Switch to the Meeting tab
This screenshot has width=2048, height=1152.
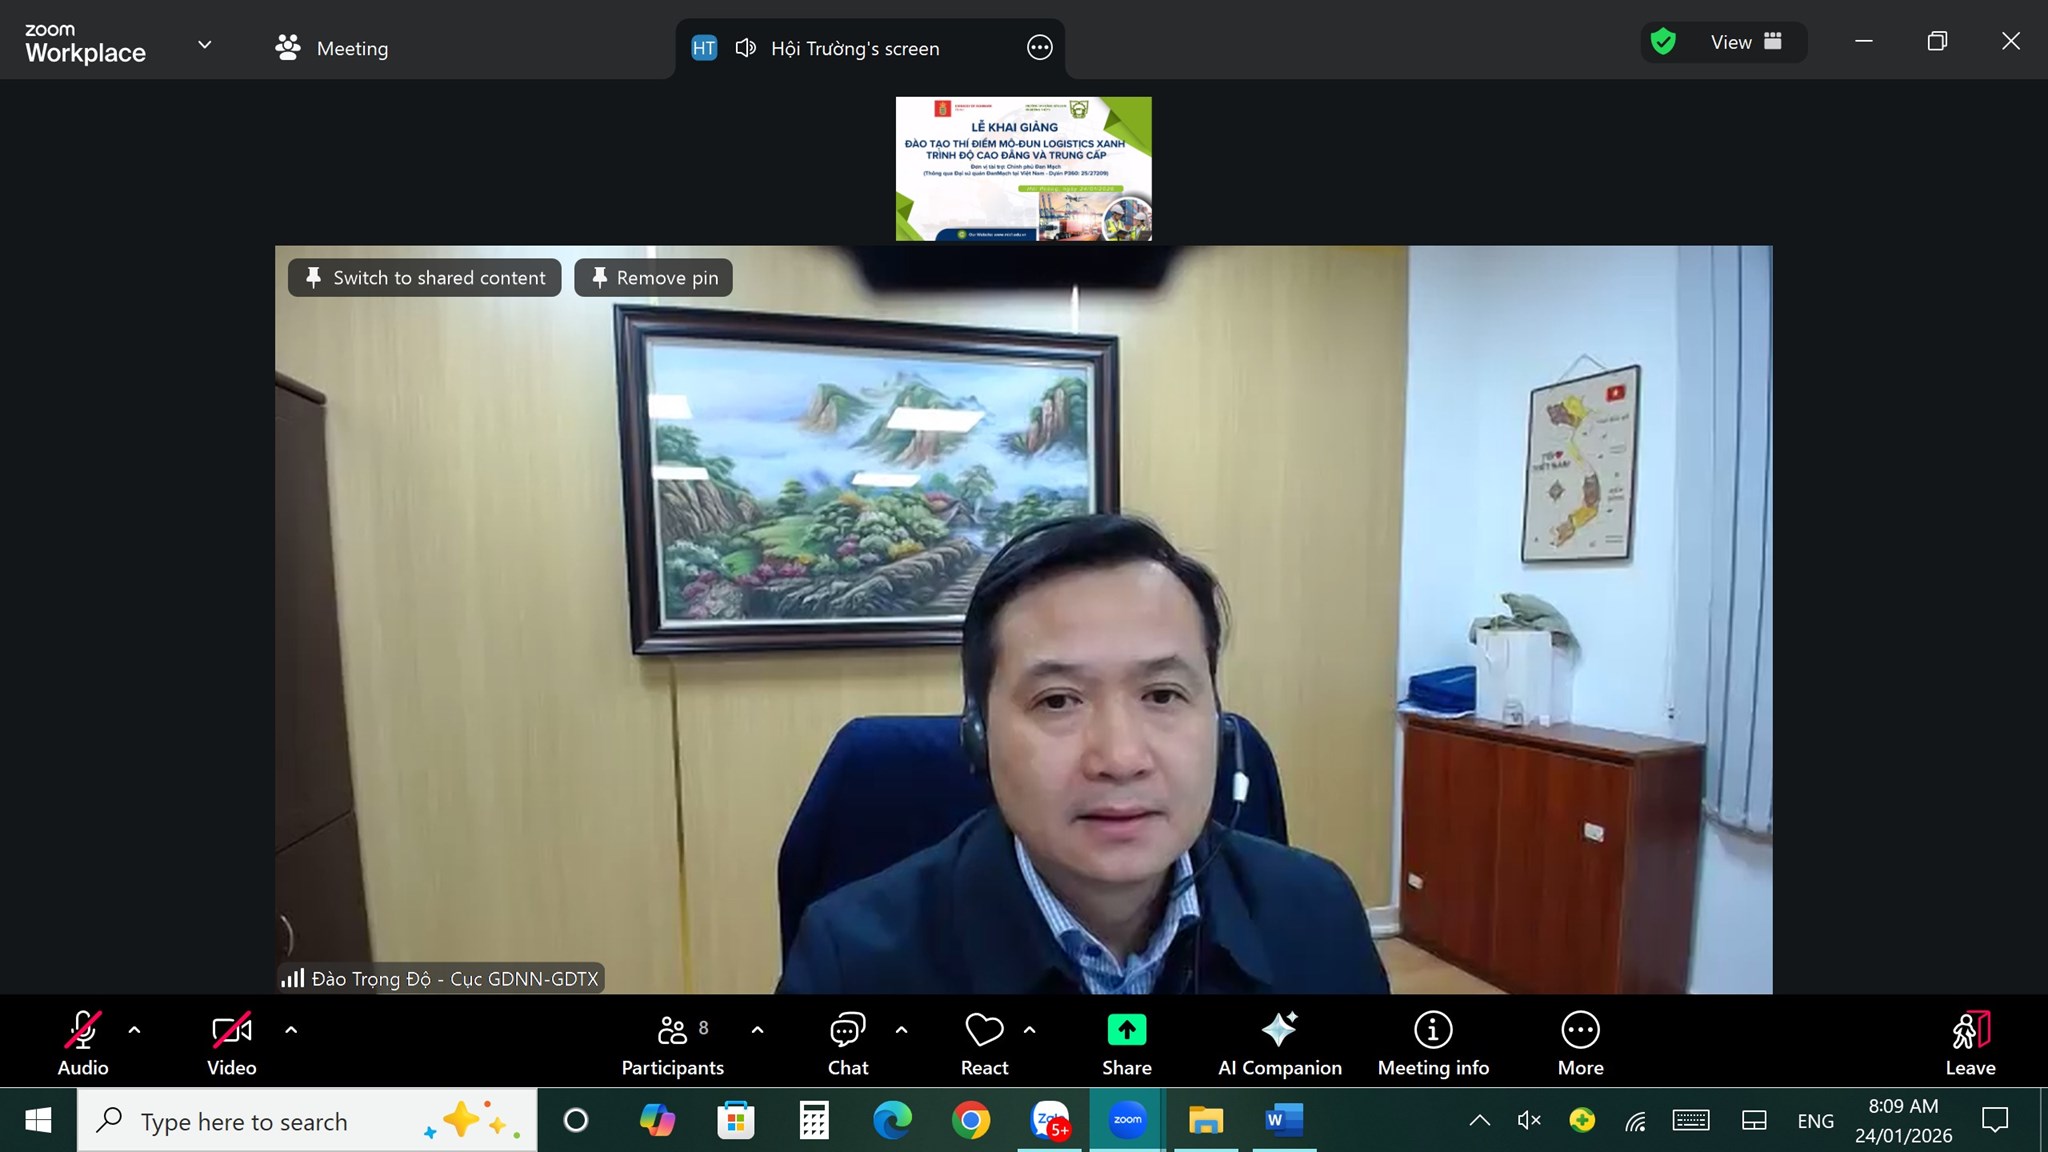[x=332, y=48]
